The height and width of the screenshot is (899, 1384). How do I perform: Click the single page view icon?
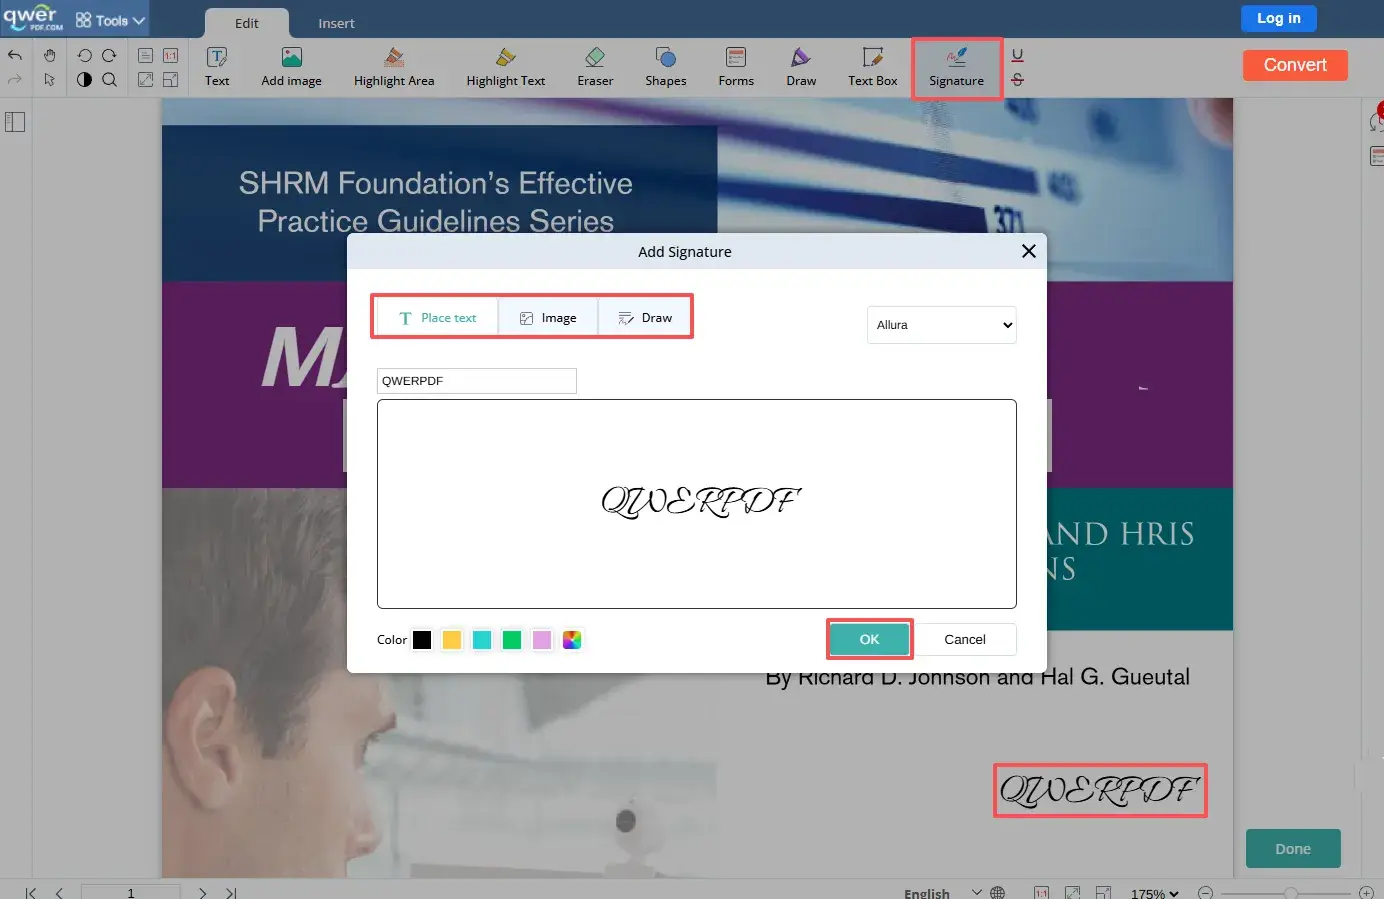[145, 56]
